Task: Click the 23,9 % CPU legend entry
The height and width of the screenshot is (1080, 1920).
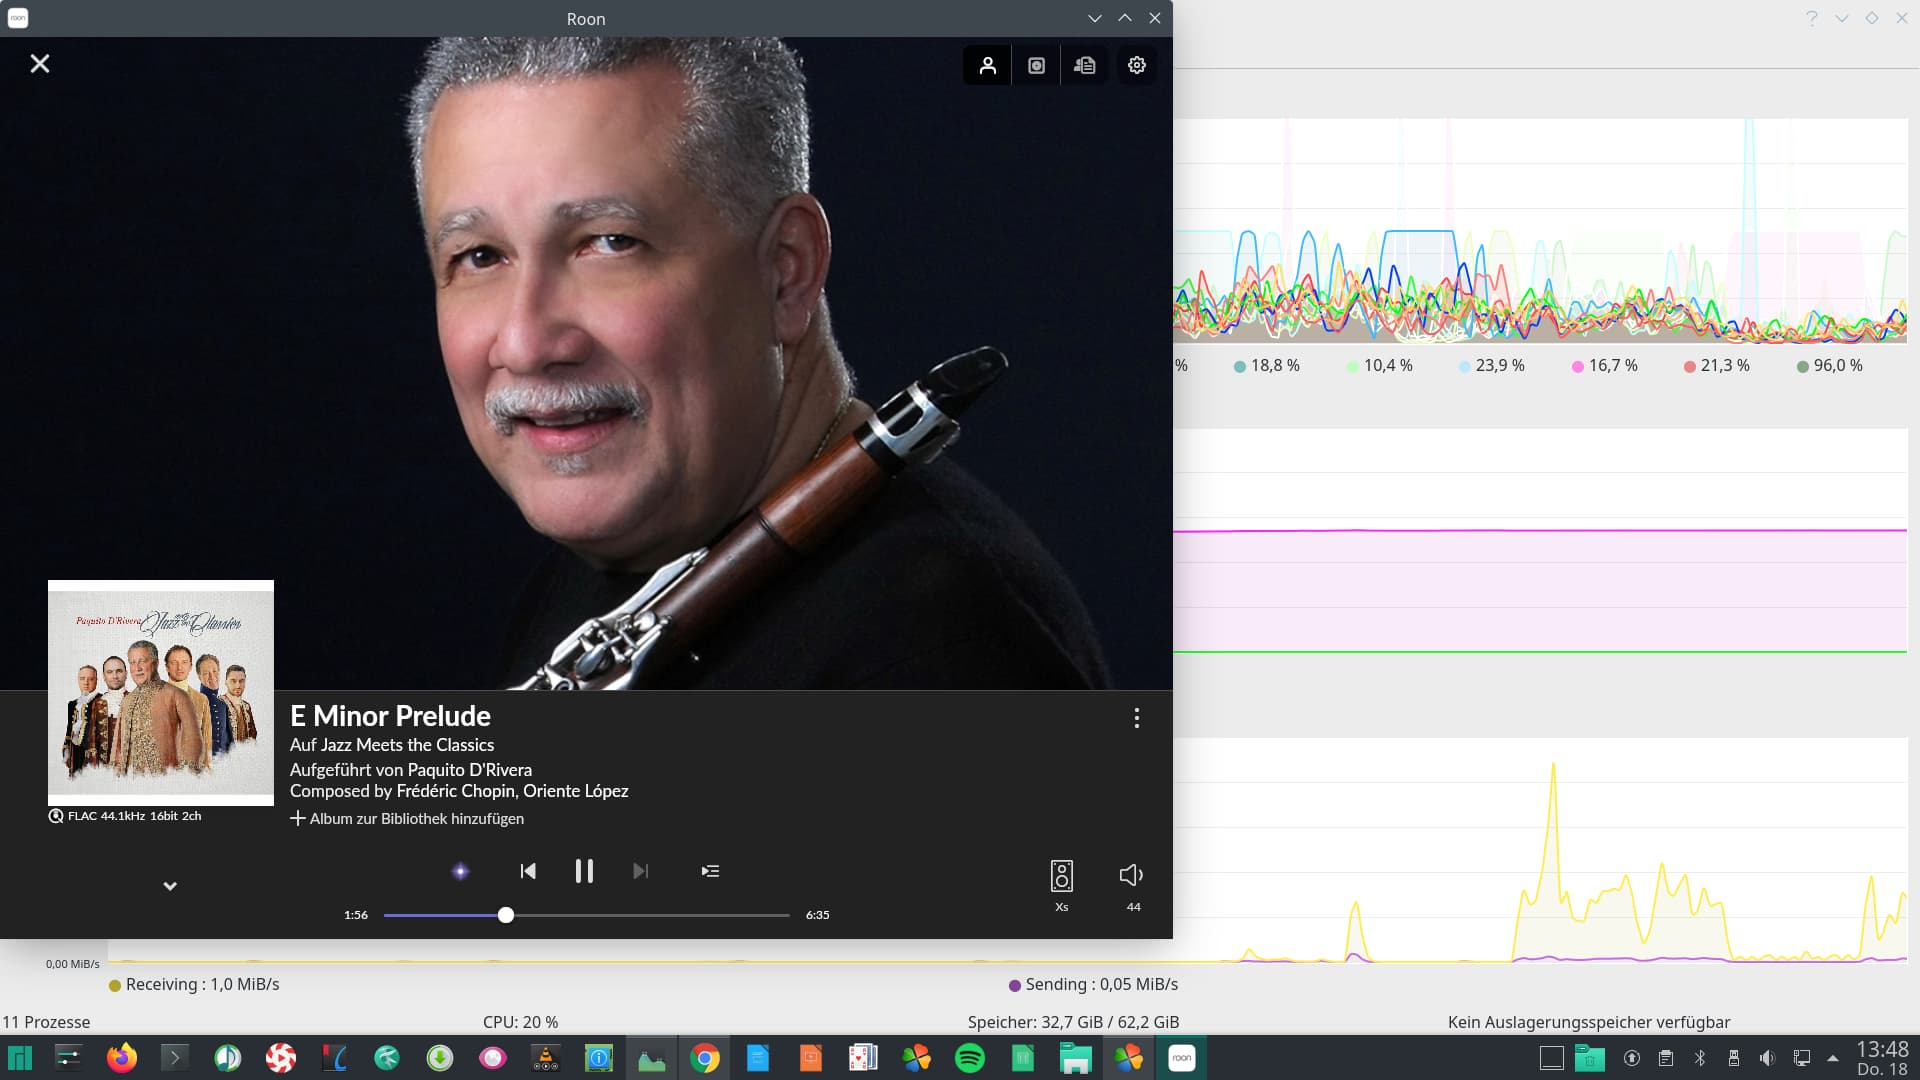Action: [1492, 366]
